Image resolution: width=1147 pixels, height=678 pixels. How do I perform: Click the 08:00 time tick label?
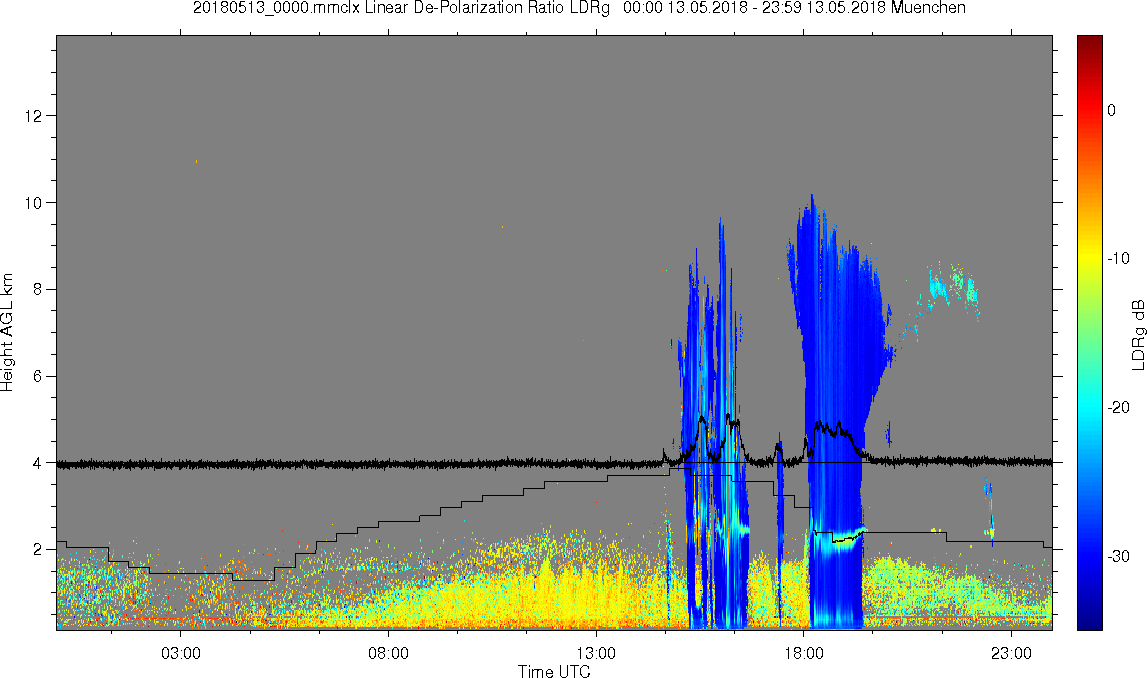coord(388,652)
